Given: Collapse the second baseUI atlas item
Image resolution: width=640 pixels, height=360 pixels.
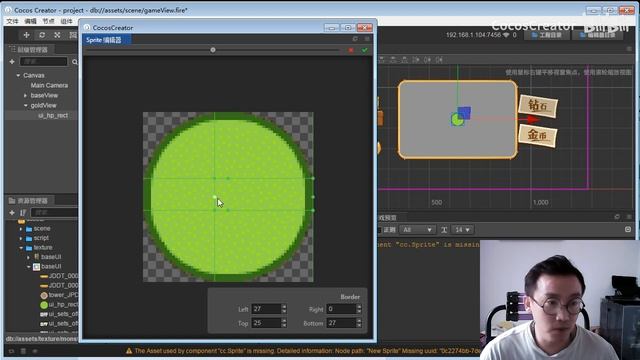Looking at the screenshot, I should tap(28, 267).
